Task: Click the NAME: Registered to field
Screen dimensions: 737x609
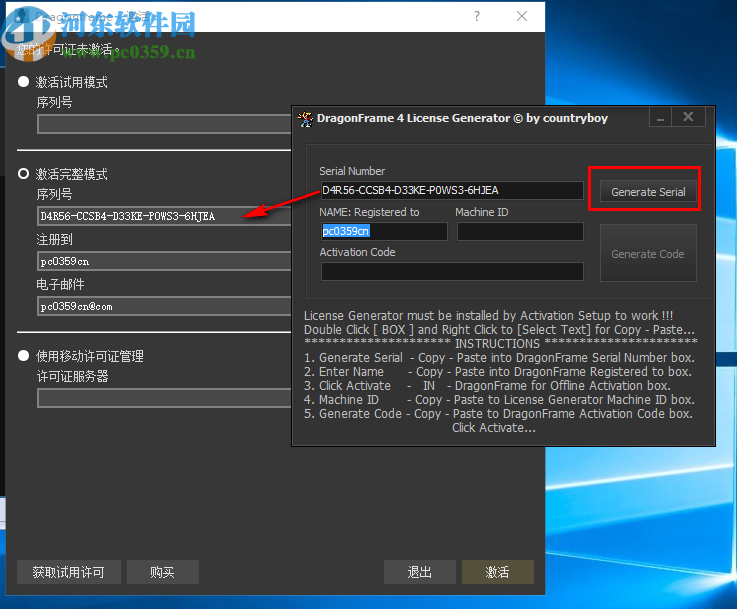Action: pyautogui.click(x=383, y=231)
